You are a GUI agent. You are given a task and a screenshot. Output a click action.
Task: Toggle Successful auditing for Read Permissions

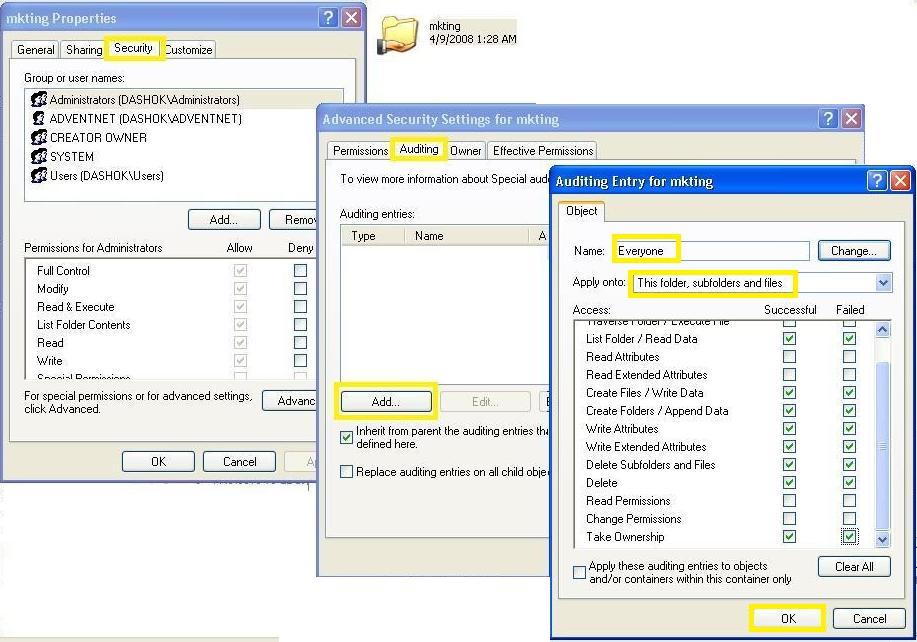789,501
